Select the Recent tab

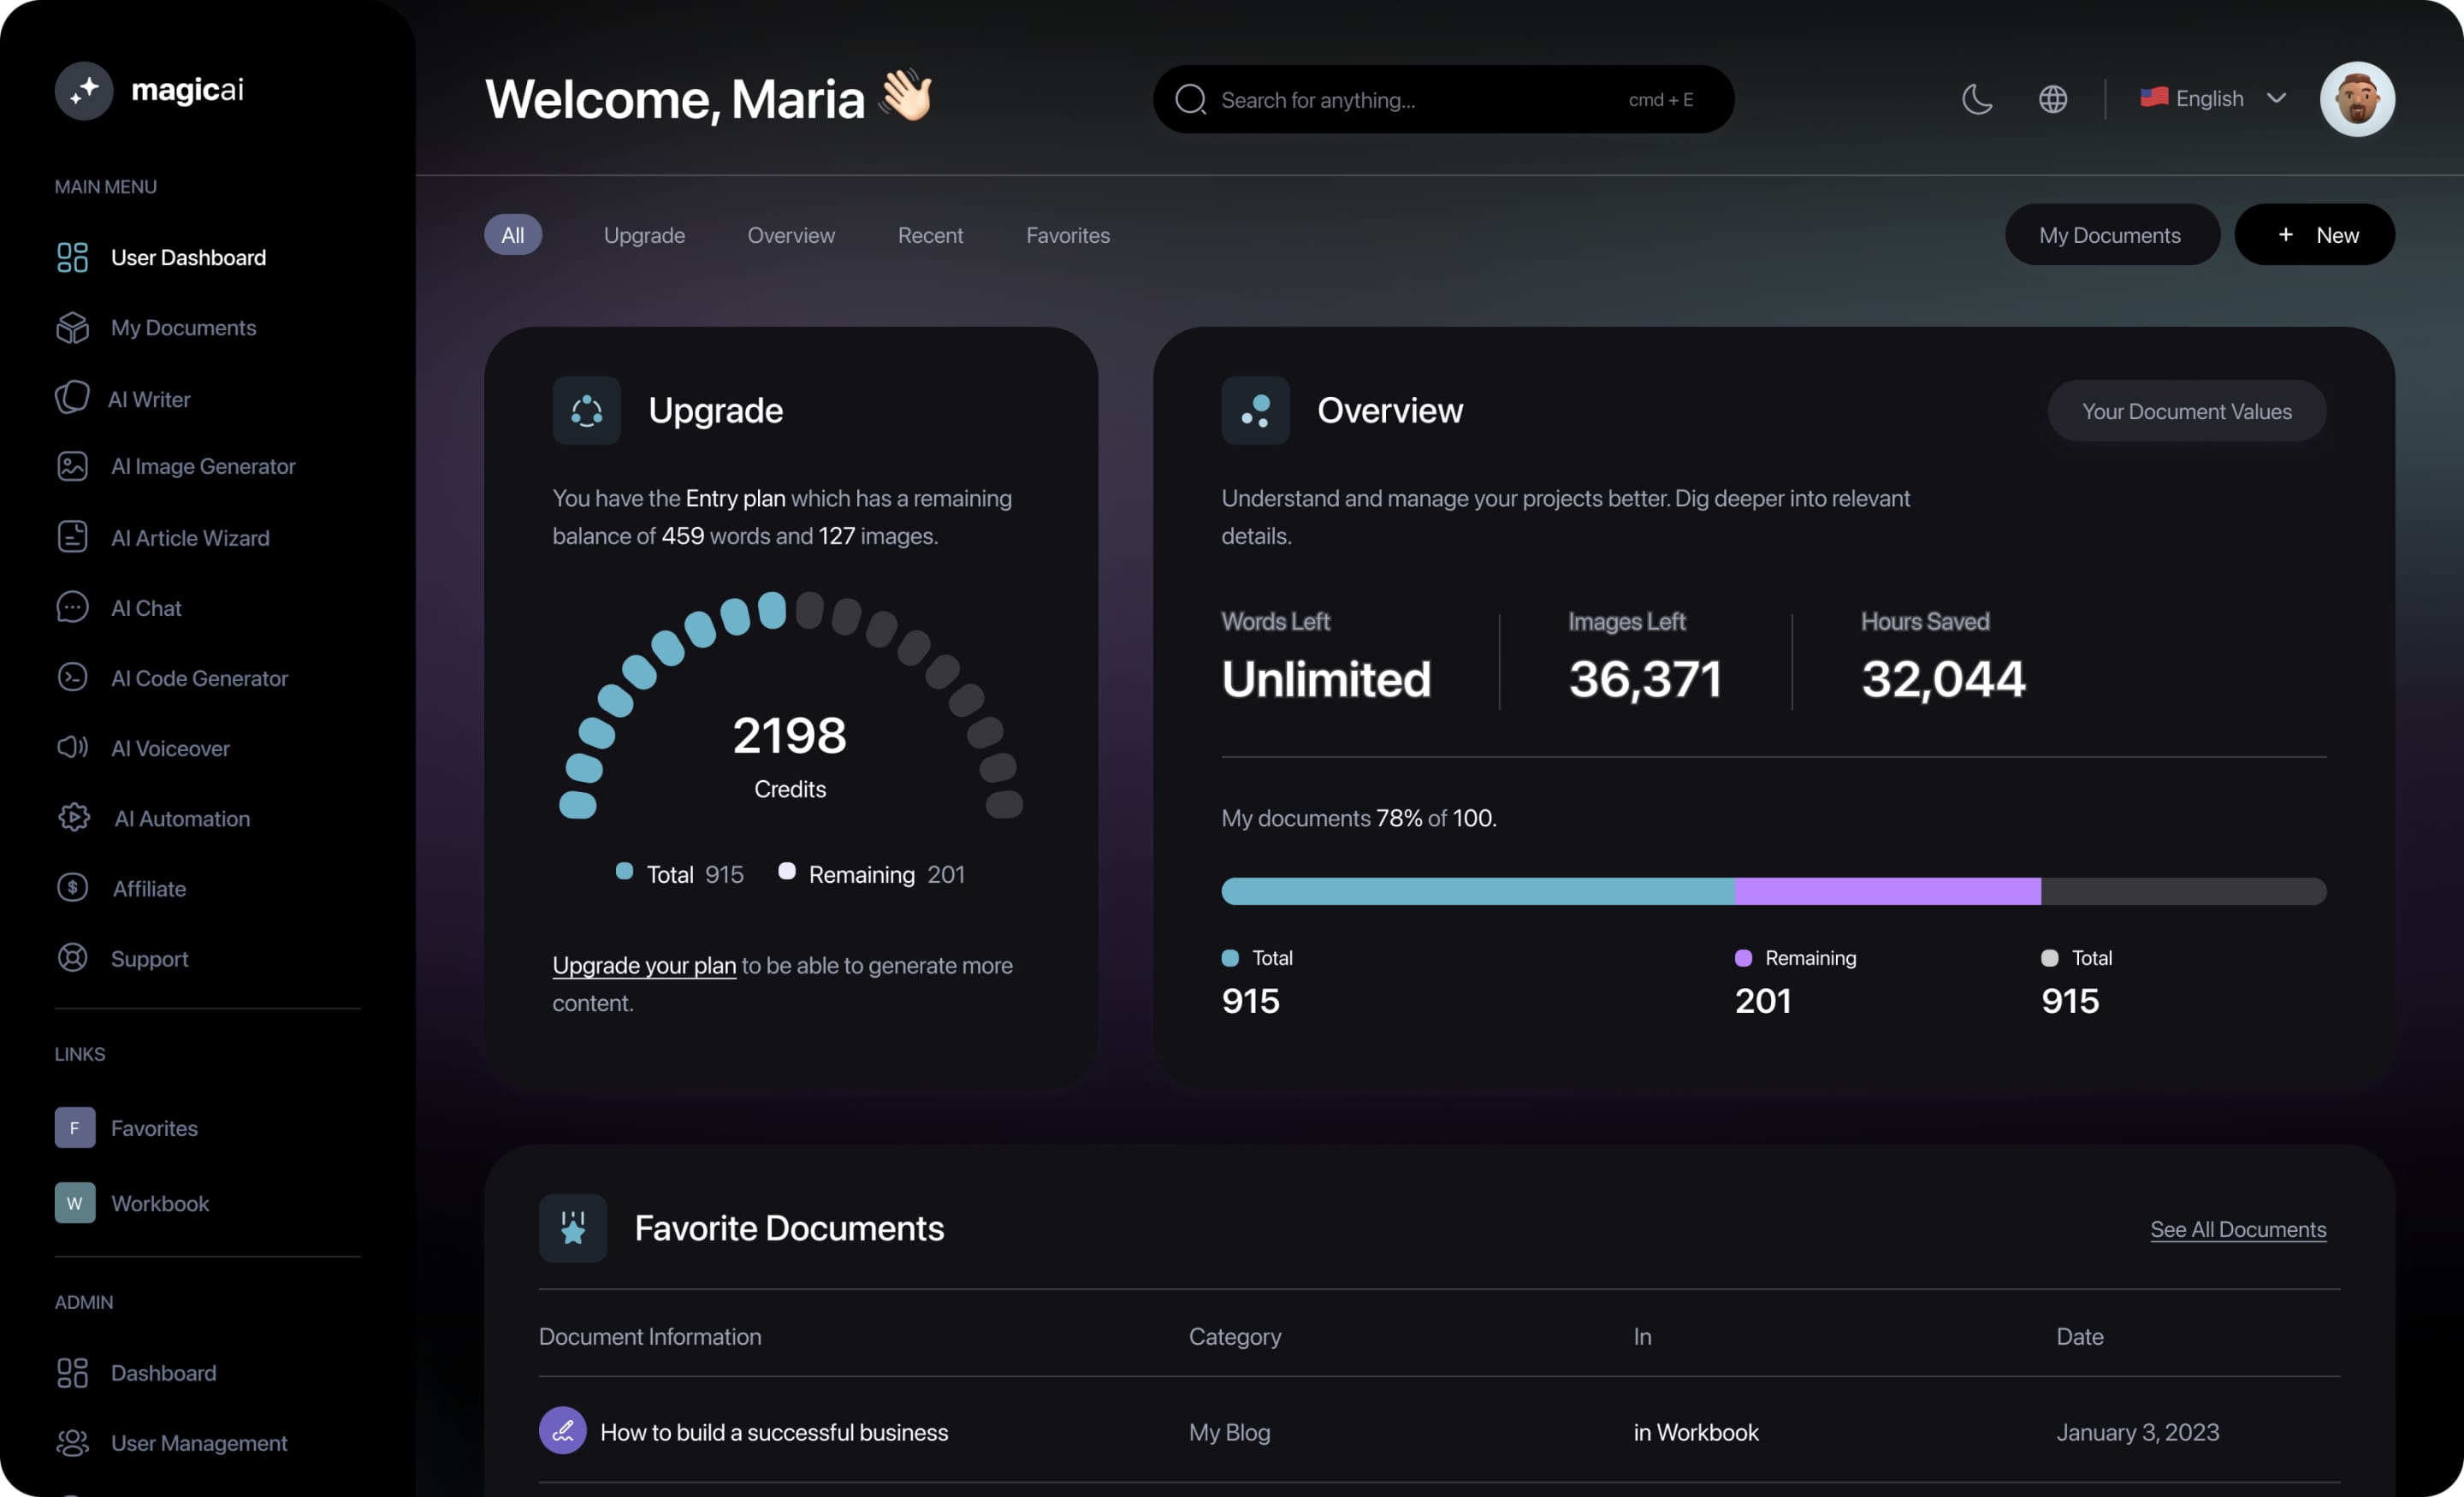pyautogui.click(x=929, y=234)
